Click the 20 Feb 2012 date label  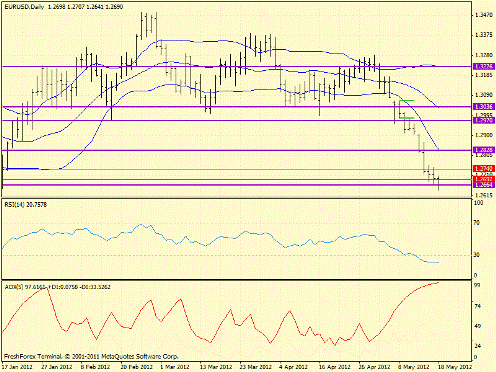137,367
